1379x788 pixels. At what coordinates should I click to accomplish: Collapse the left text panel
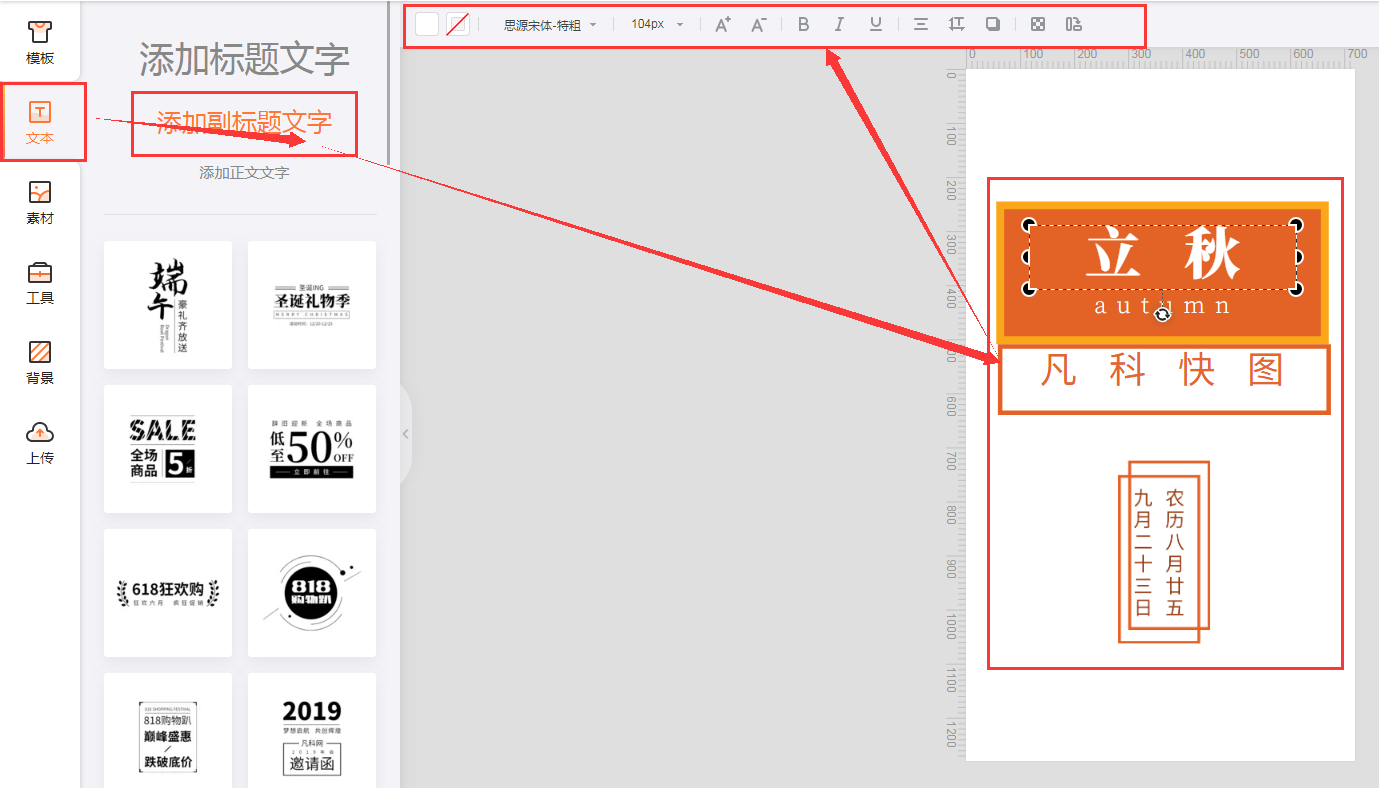click(405, 433)
